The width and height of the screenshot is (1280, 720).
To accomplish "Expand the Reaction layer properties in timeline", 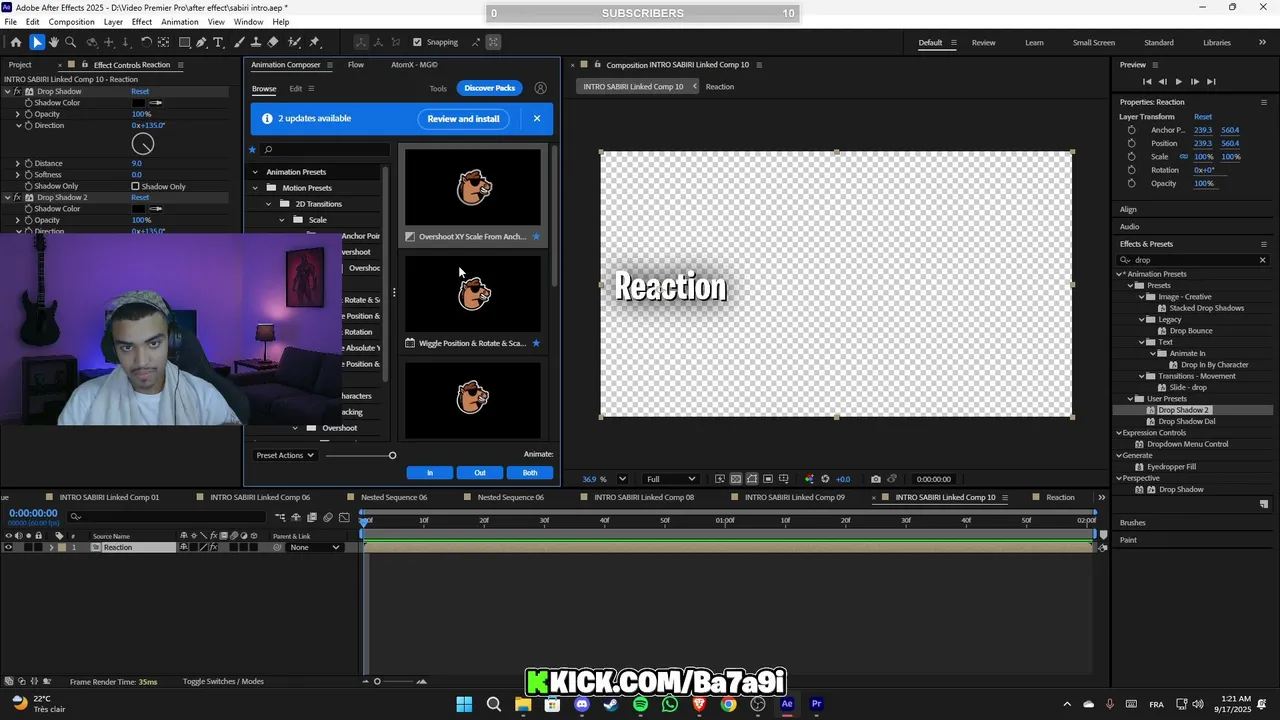I will (x=51, y=547).
